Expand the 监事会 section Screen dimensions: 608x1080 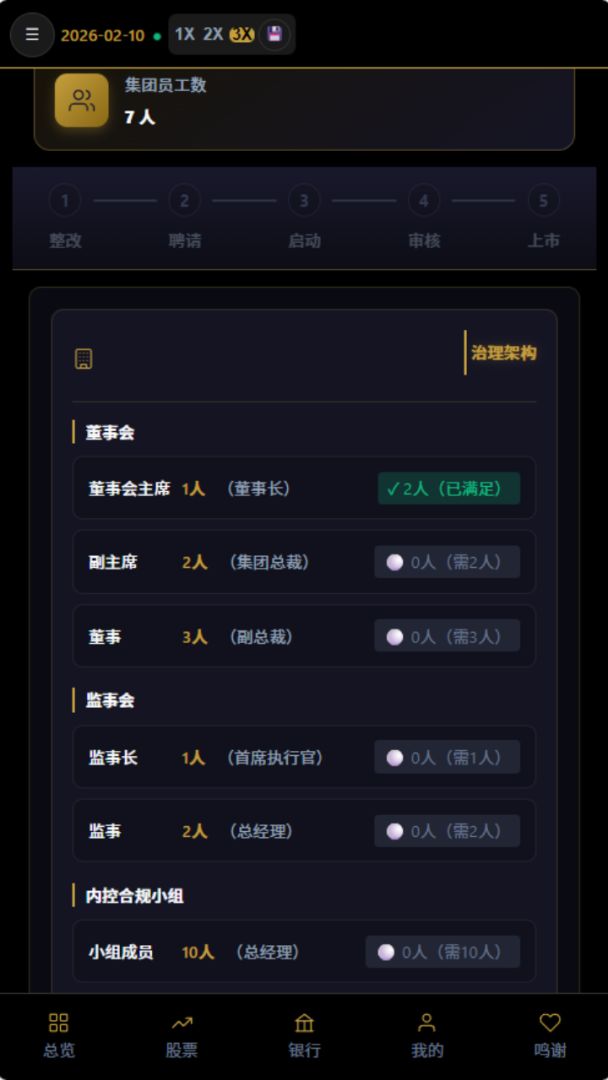[x=106, y=701]
